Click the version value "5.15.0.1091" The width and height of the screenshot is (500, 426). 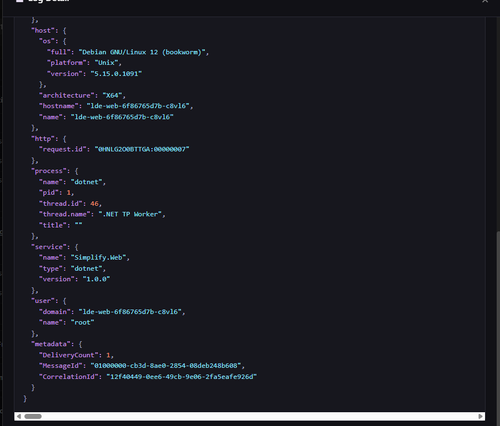pos(116,74)
